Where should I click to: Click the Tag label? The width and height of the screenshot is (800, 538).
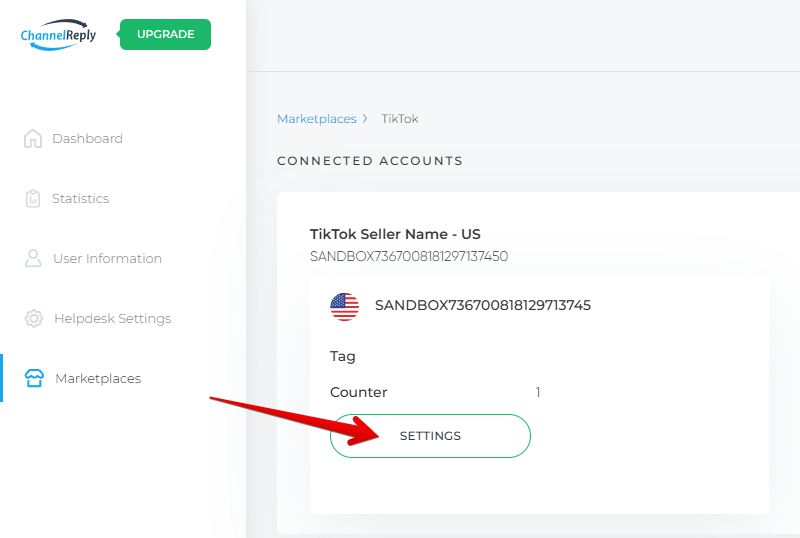(x=343, y=356)
